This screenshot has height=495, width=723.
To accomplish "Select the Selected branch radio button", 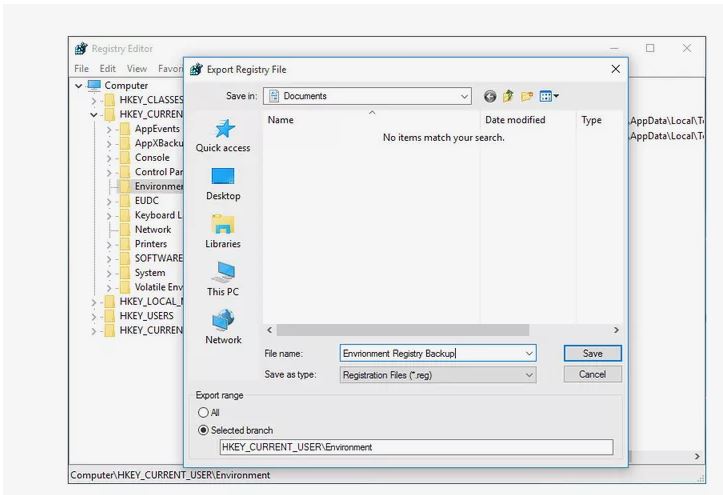I will coord(203,430).
